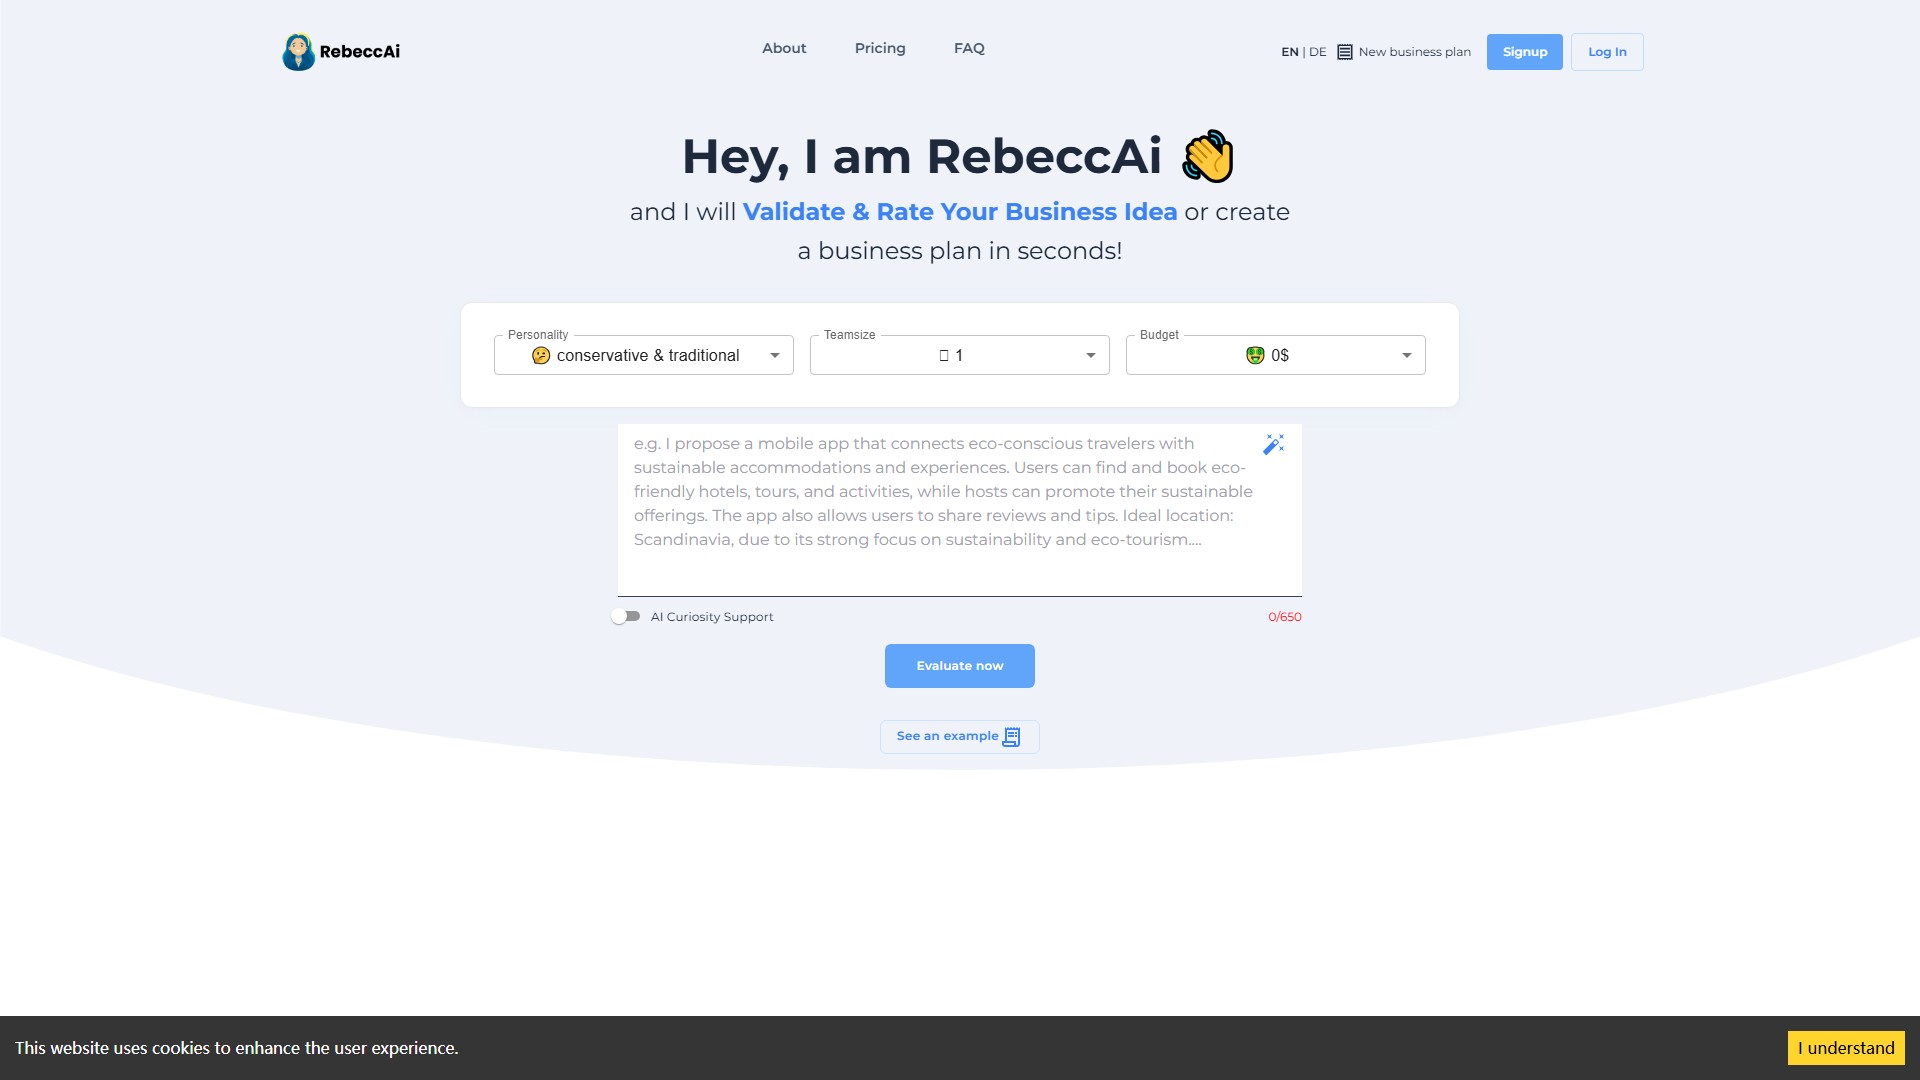Dismiss cookies with I understand
Image resolution: width=1920 pixels, height=1080 pixels.
tap(1845, 1048)
